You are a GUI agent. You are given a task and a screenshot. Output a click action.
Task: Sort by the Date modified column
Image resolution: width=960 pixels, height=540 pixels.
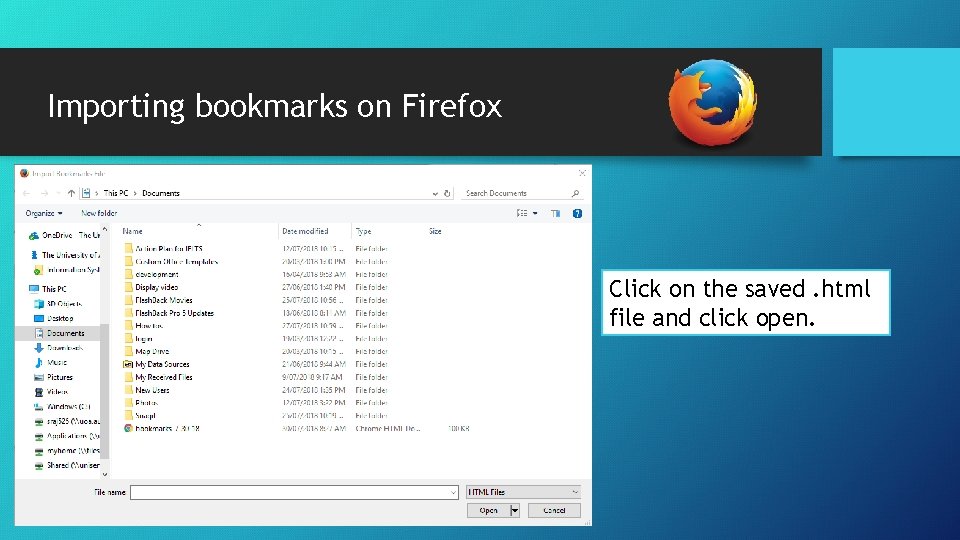[x=305, y=231]
